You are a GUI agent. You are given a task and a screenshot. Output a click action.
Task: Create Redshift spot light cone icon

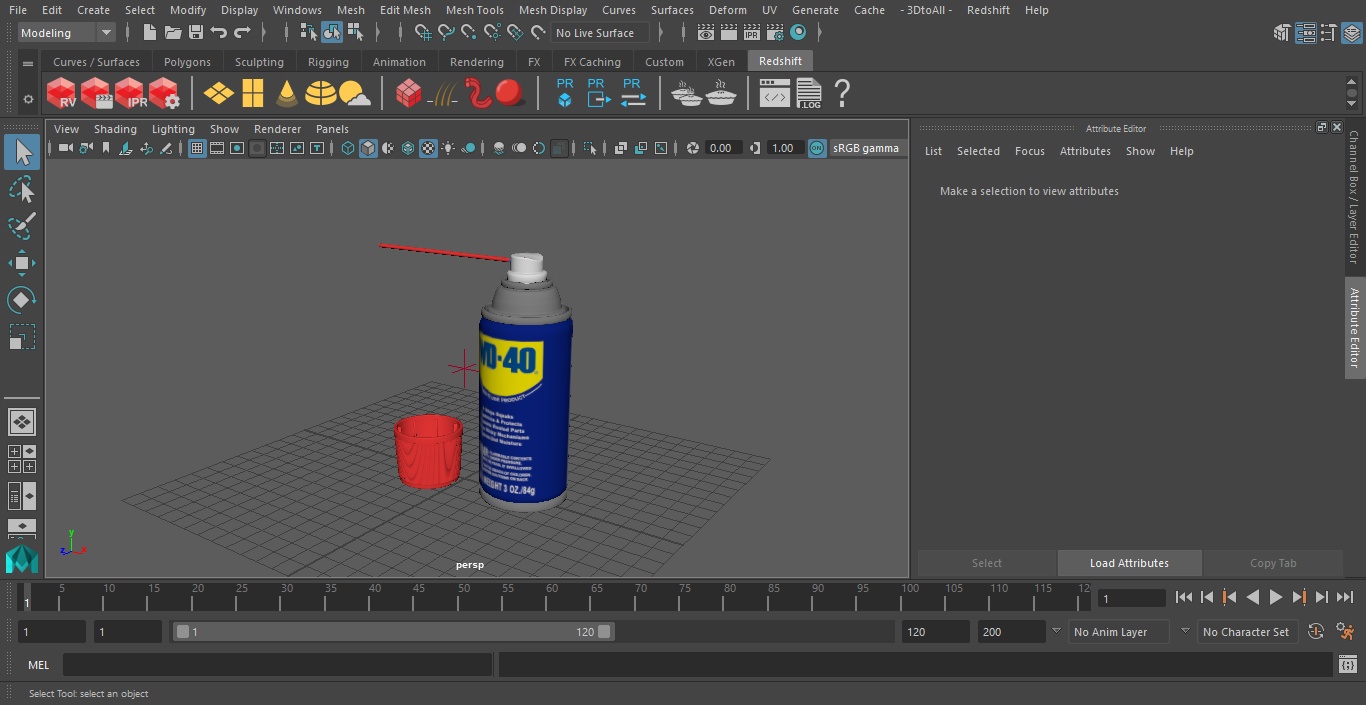pos(287,94)
